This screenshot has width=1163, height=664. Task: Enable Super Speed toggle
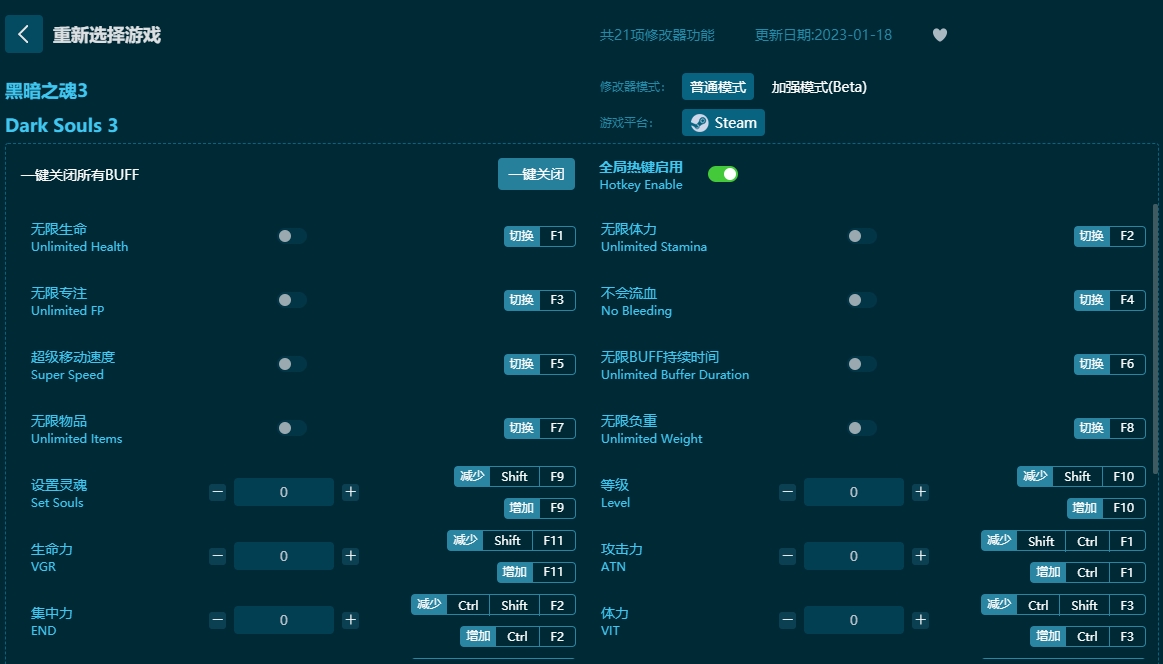click(291, 364)
